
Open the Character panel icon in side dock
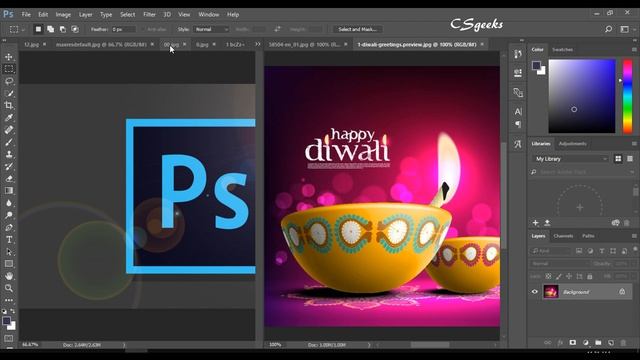point(518,111)
